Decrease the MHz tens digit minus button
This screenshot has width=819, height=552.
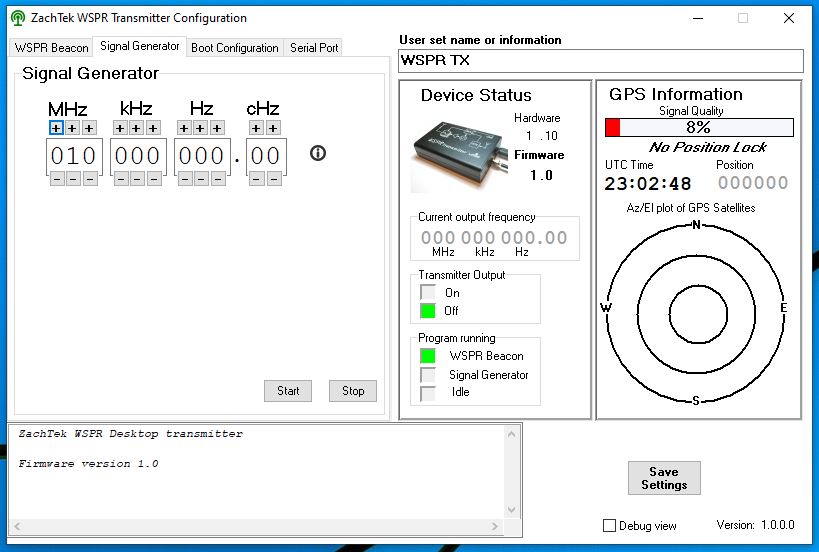(74, 179)
